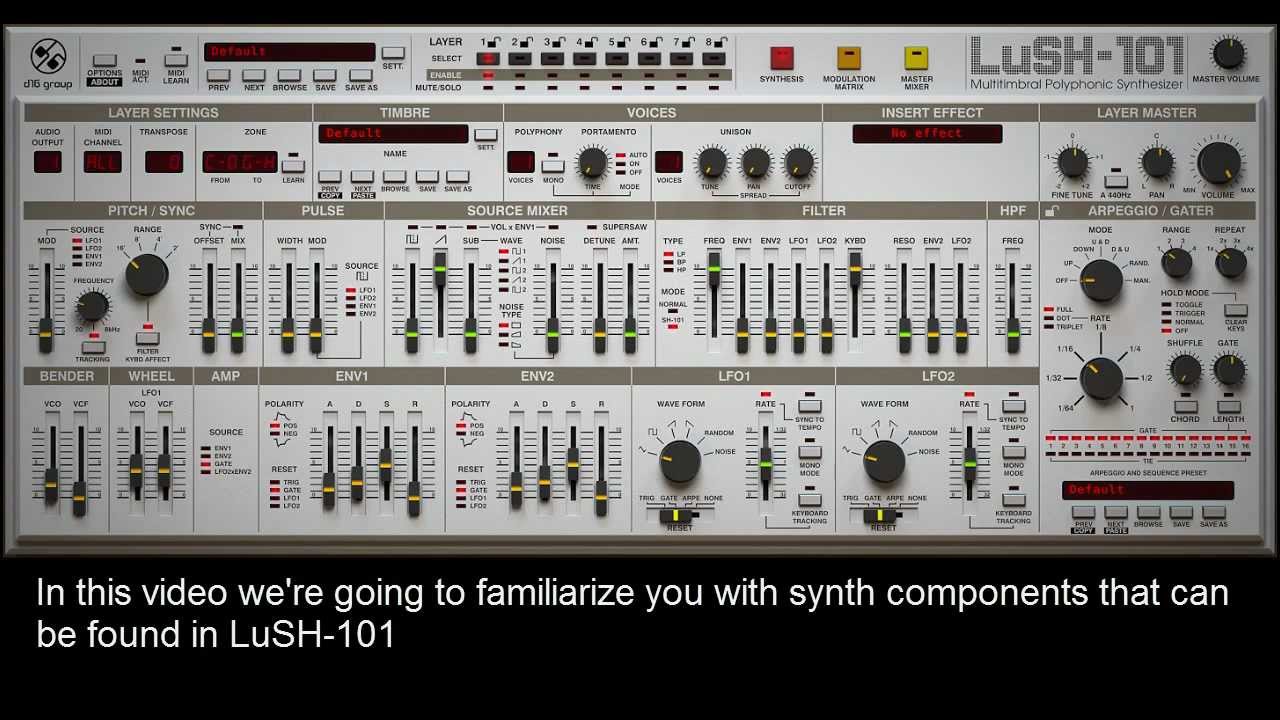1280x720 pixels.
Task: Click the Arpeggio Range knob
Action: pos(1176,263)
